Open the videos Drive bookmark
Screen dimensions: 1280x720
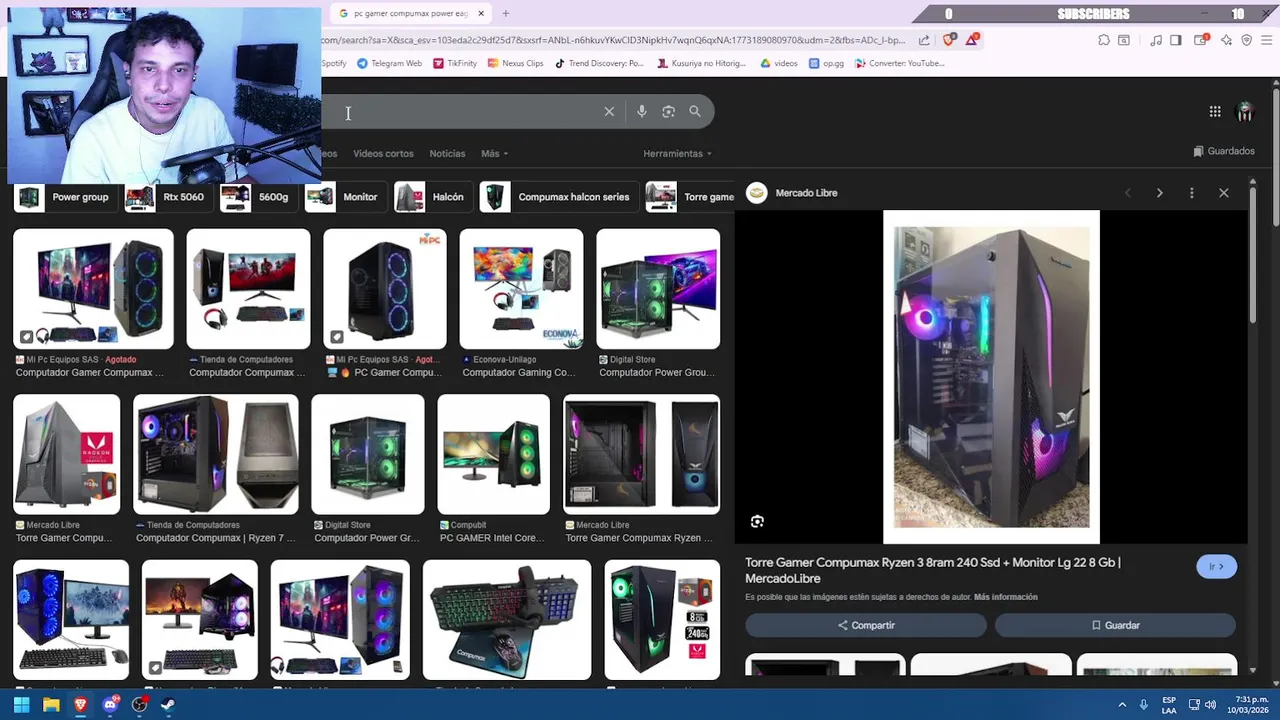(779, 63)
